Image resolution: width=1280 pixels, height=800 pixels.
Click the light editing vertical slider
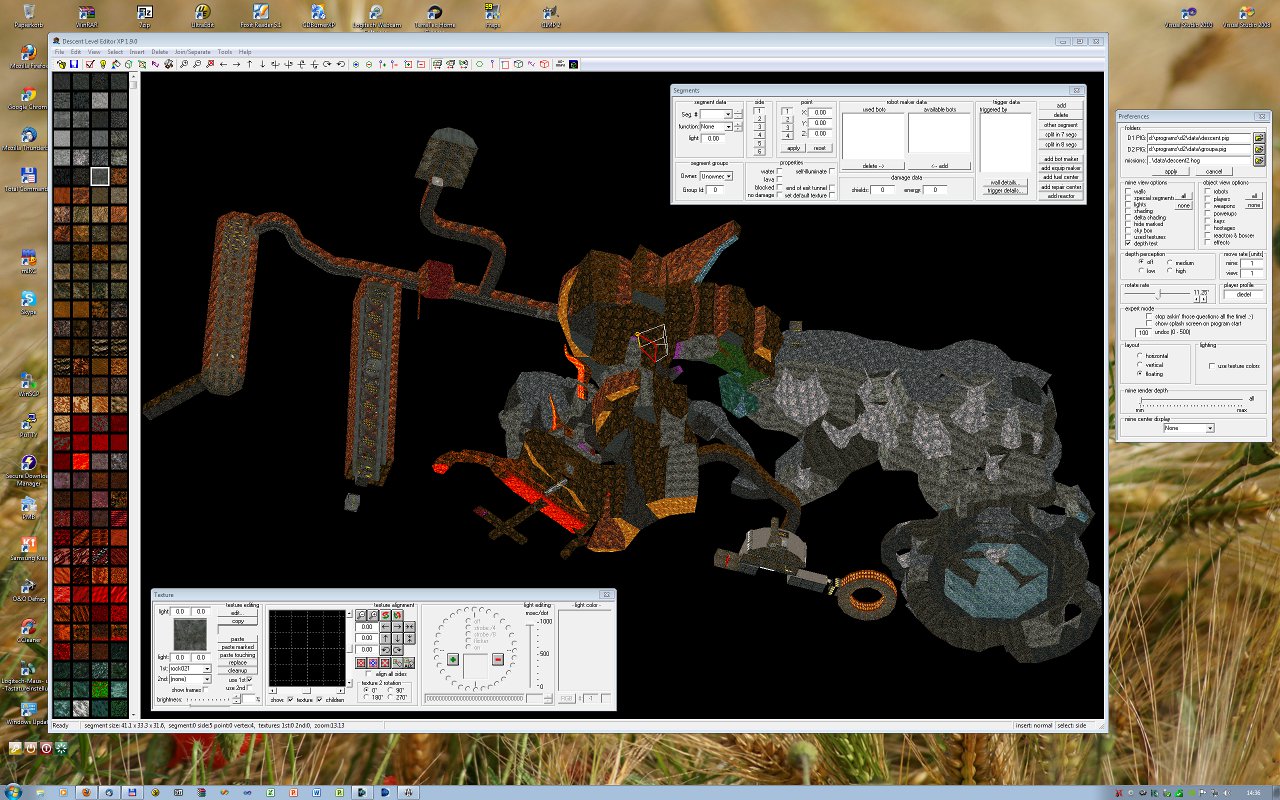(529, 655)
